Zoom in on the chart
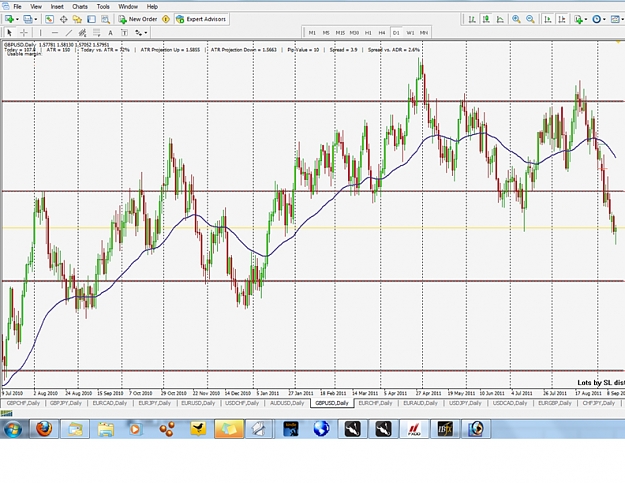Viewport: 625px width, 483px height. [x=516, y=19]
